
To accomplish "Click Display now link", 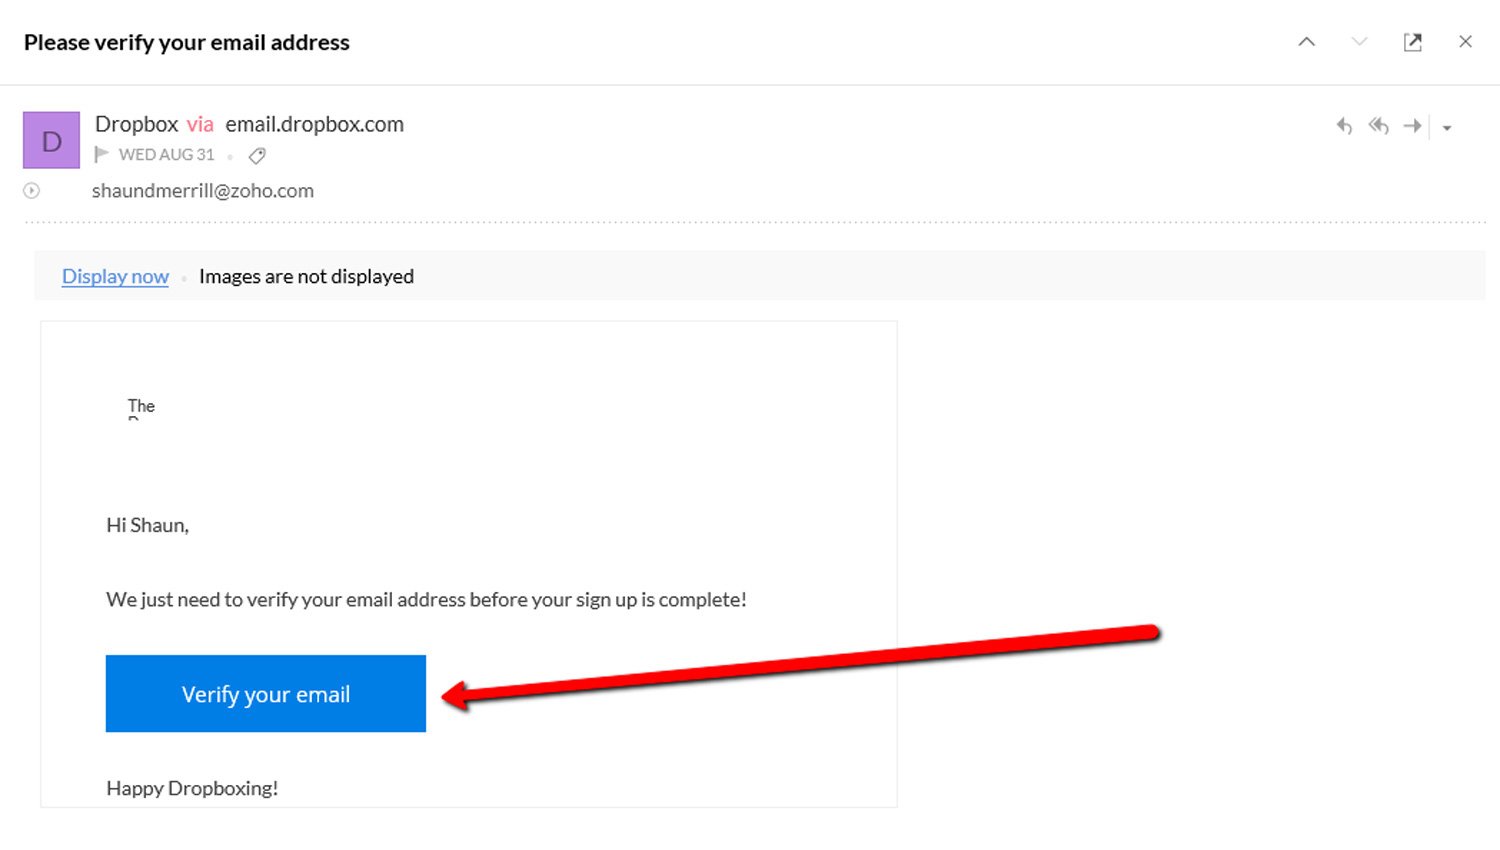I will coord(115,276).
